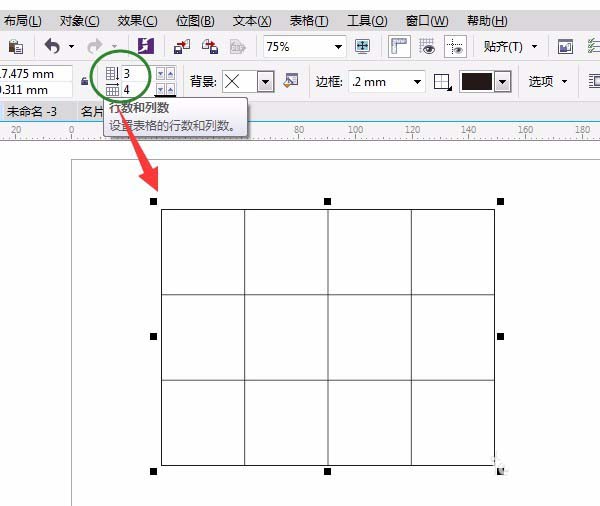The width and height of the screenshot is (600, 506).
Task: Click the Import file icon
Action: pyautogui.click(x=181, y=47)
